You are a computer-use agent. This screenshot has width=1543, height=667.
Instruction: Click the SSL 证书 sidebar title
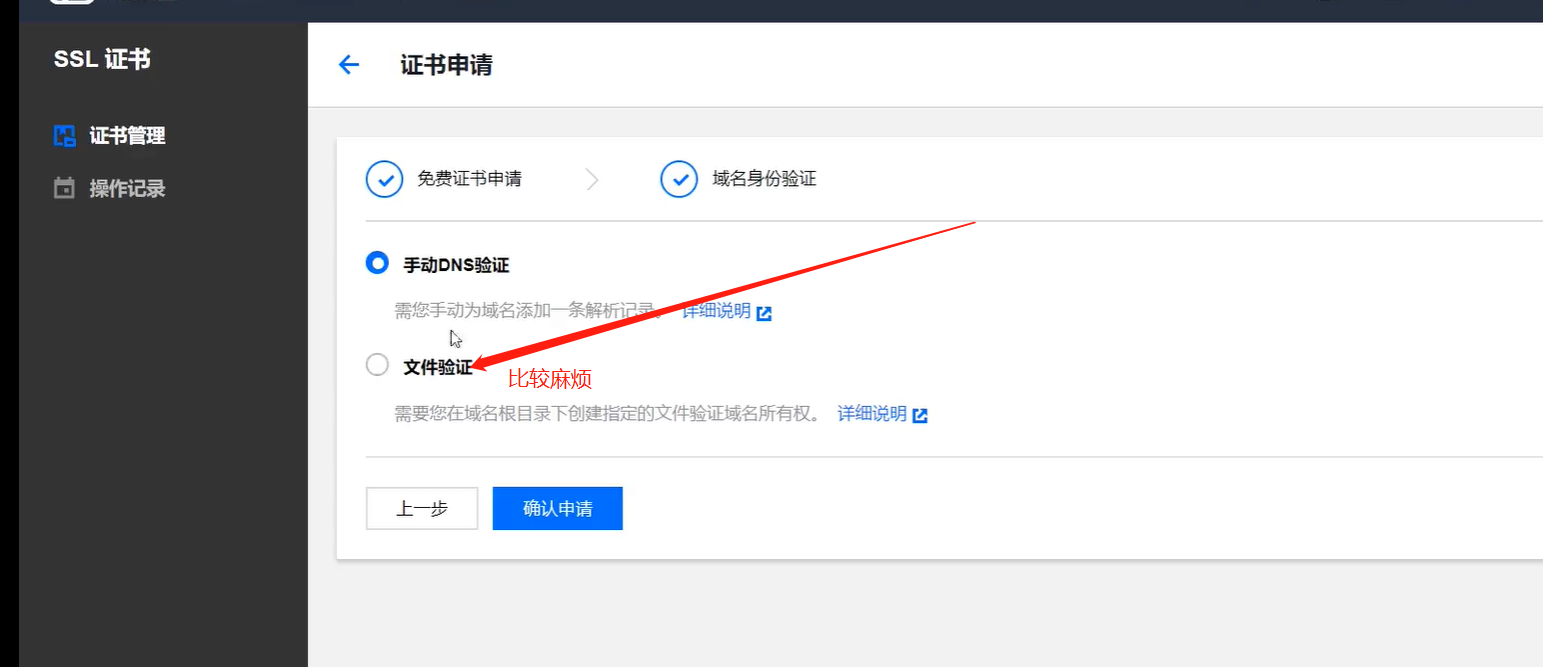coord(102,60)
